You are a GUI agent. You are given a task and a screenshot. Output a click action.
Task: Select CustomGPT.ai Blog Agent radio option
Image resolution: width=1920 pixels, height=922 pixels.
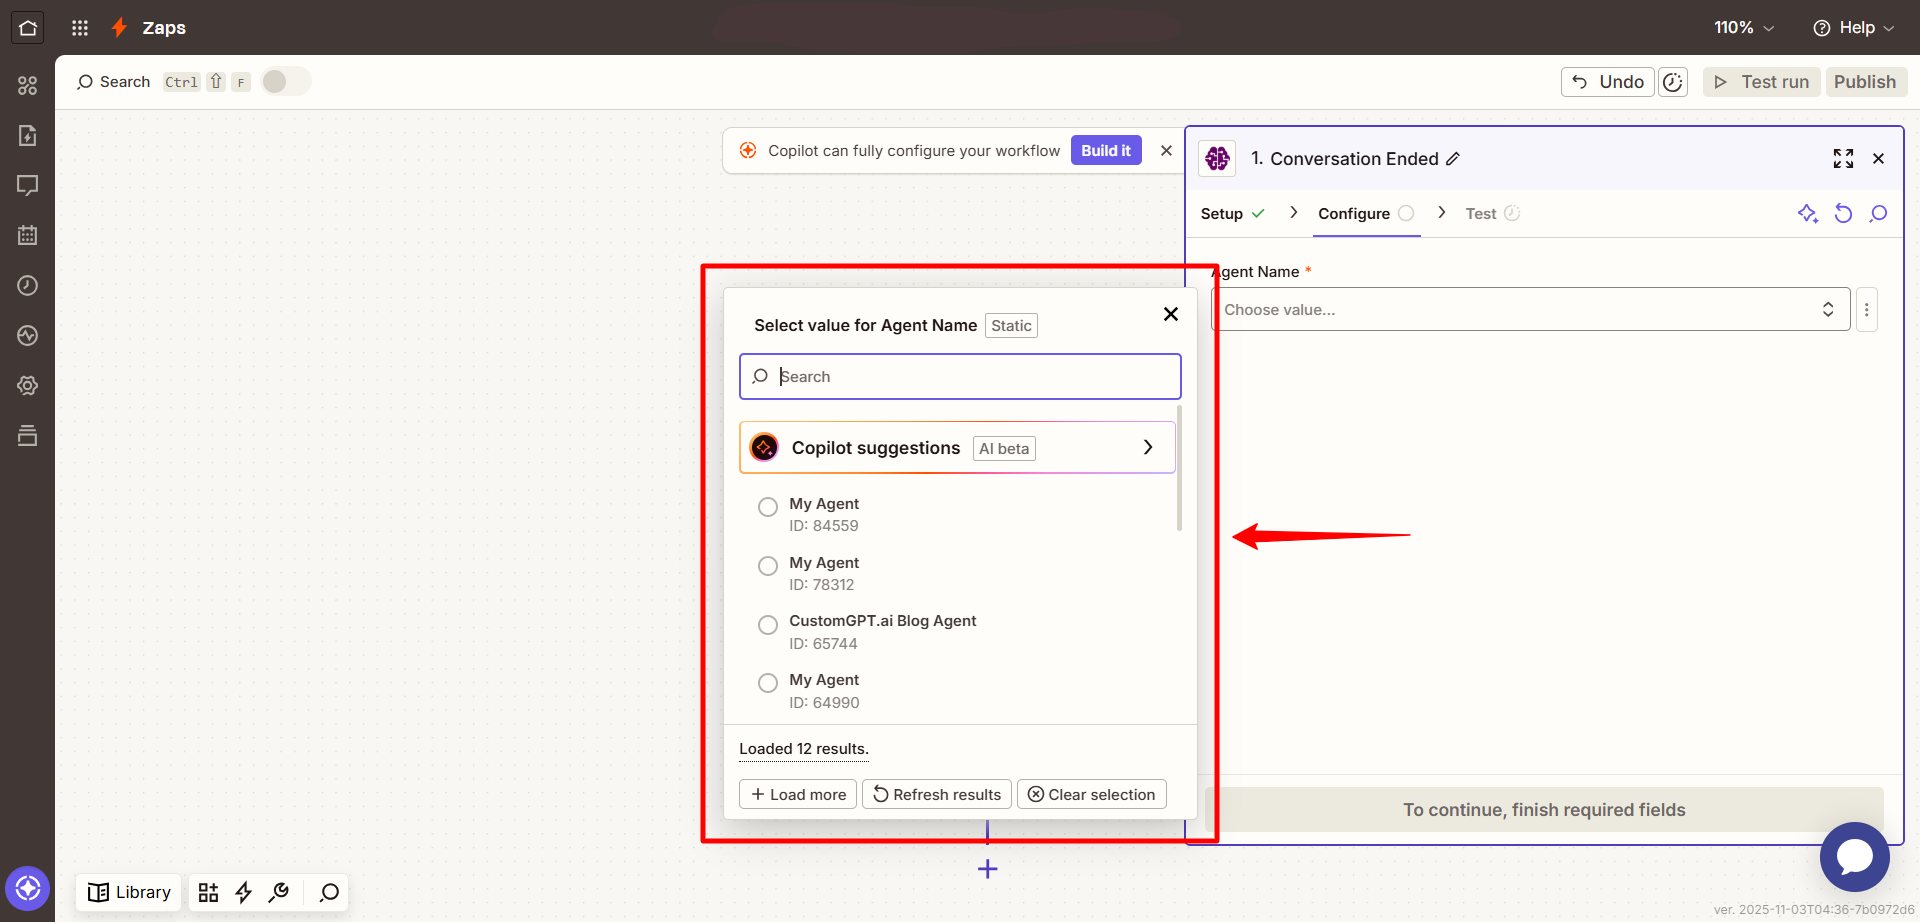pyautogui.click(x=768, y=625)
